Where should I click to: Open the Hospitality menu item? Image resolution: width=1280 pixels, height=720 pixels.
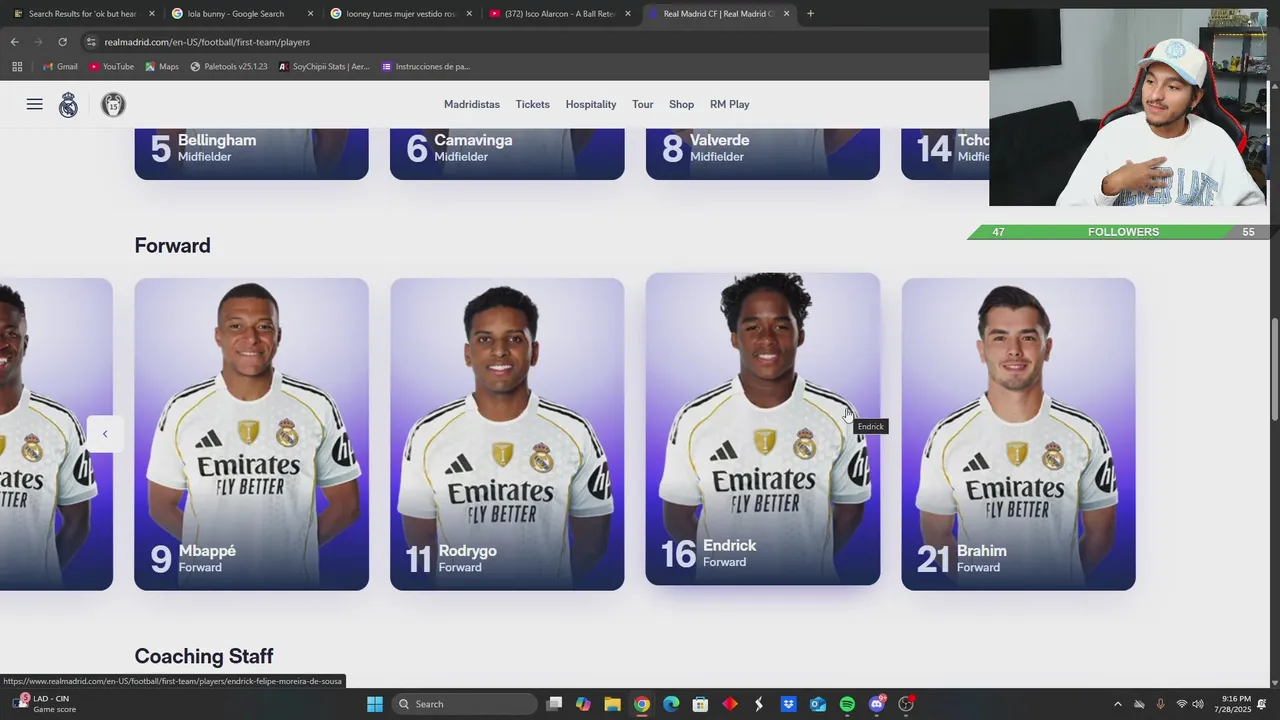pyautogui.click(x=591, y=104)
